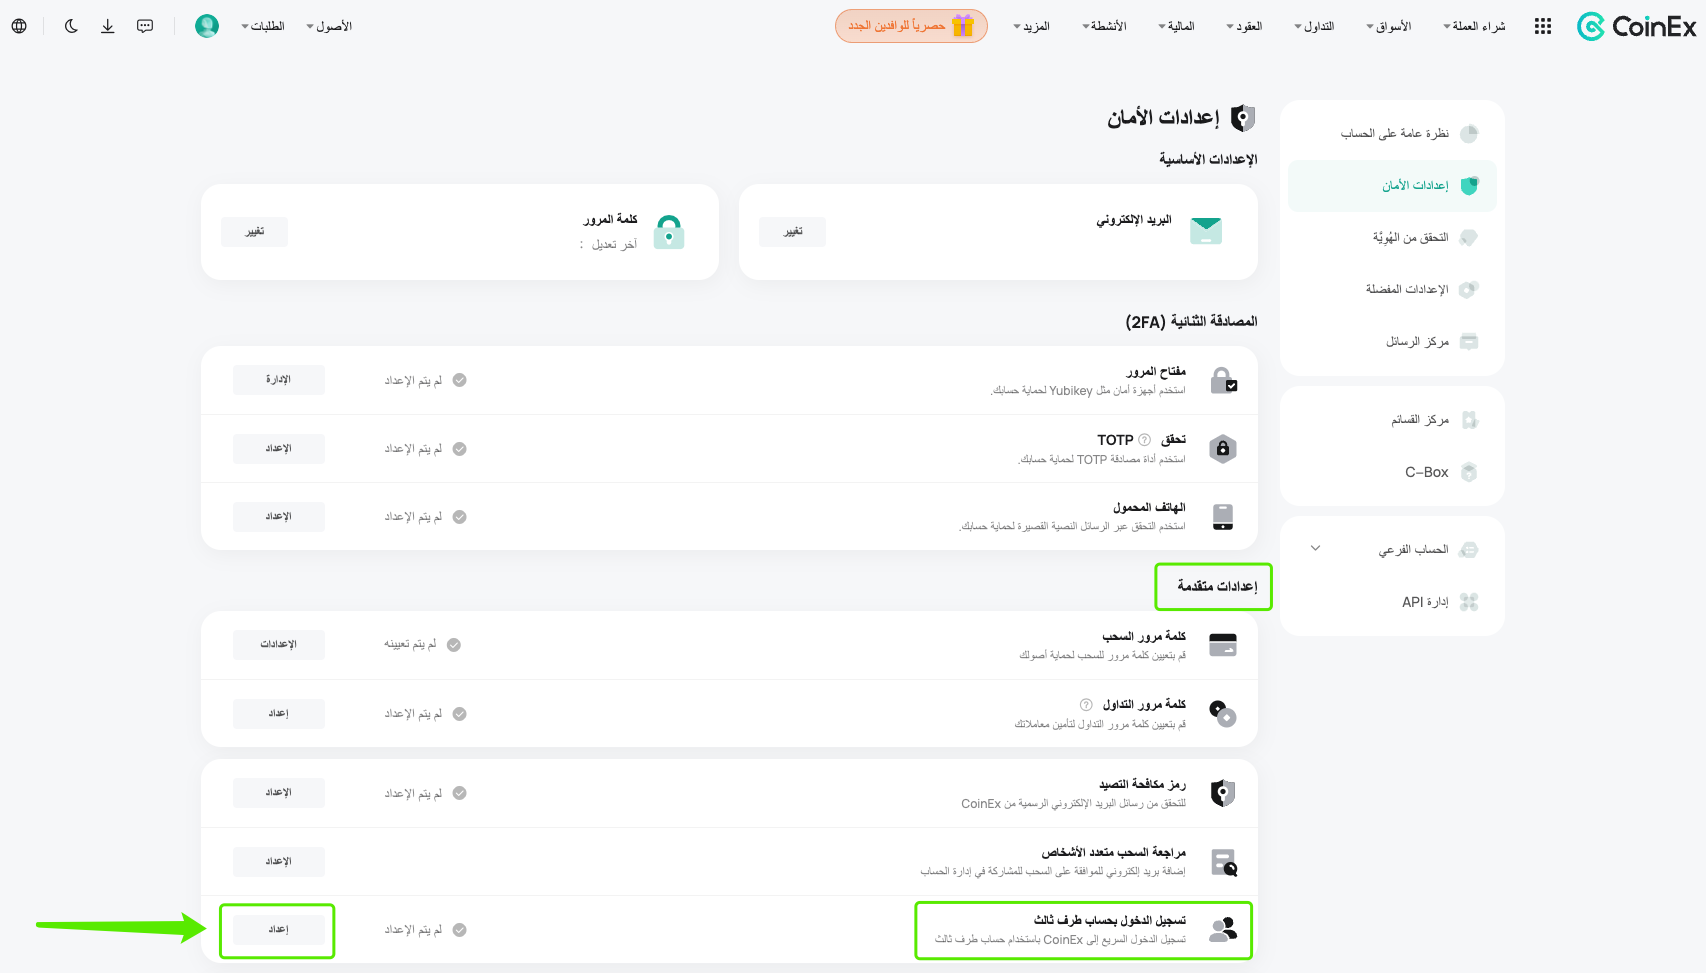
Task: Open the chat support icon
Action: coord(145,26)
